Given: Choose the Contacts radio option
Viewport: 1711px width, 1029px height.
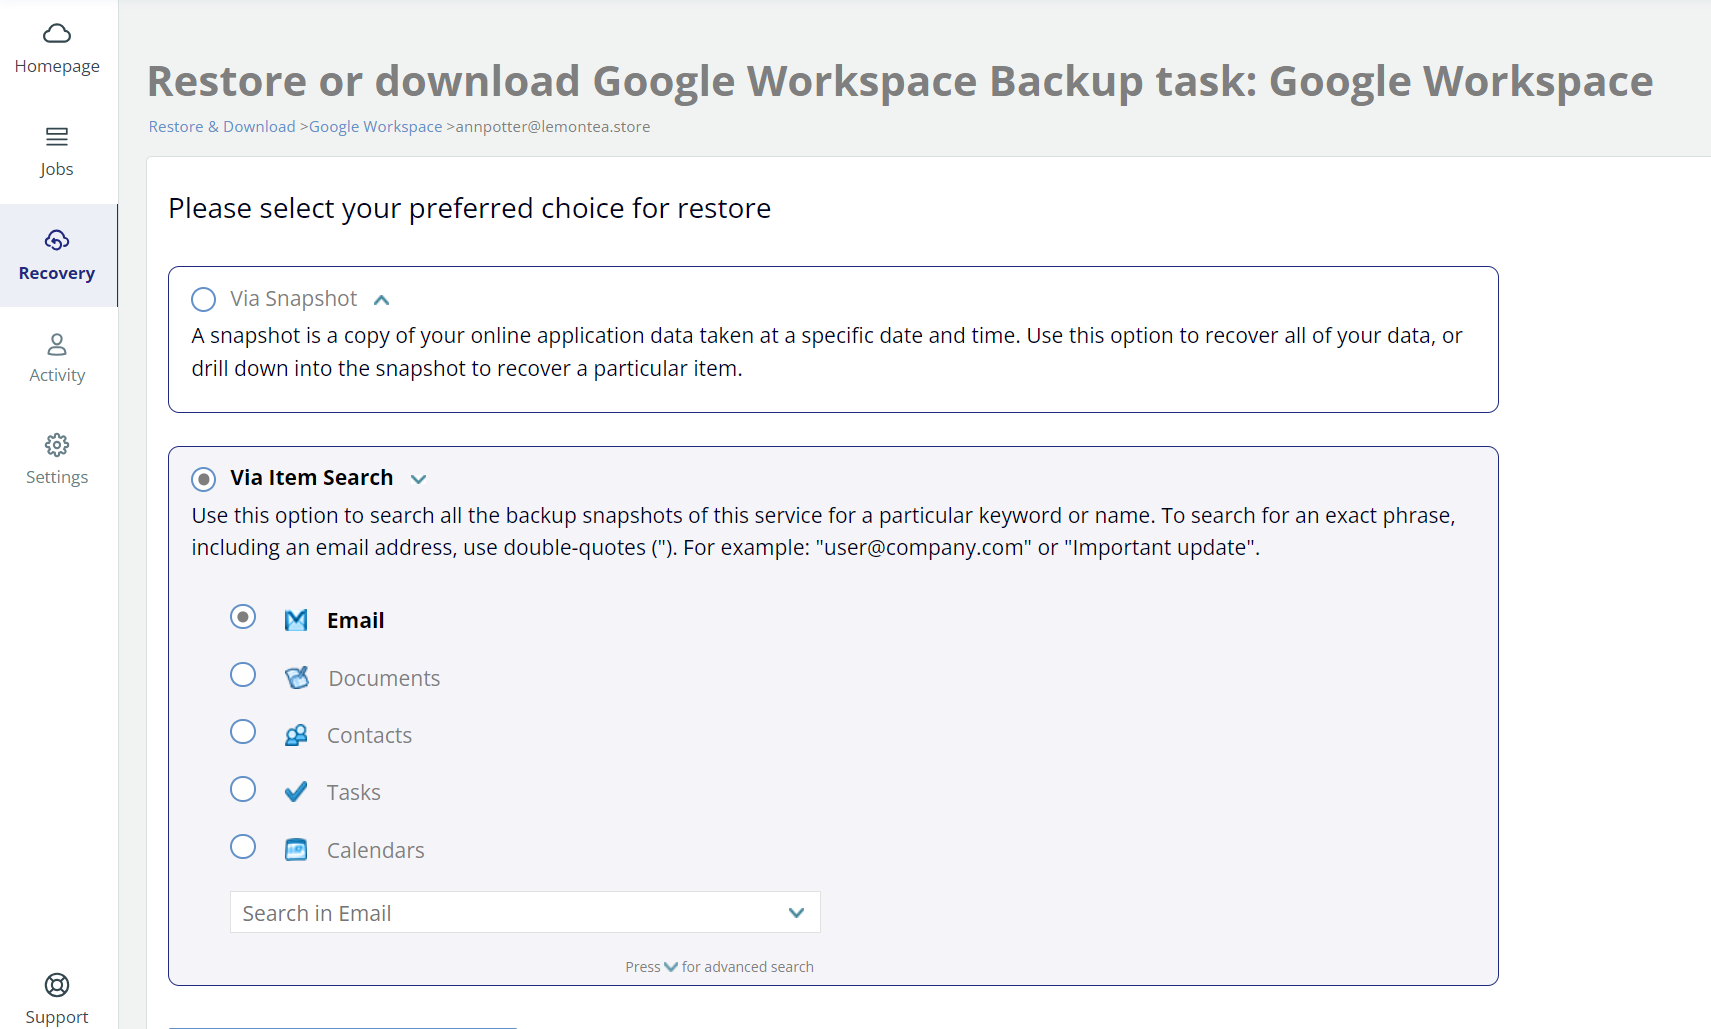Looking at the screenshot, I should 243,732.
